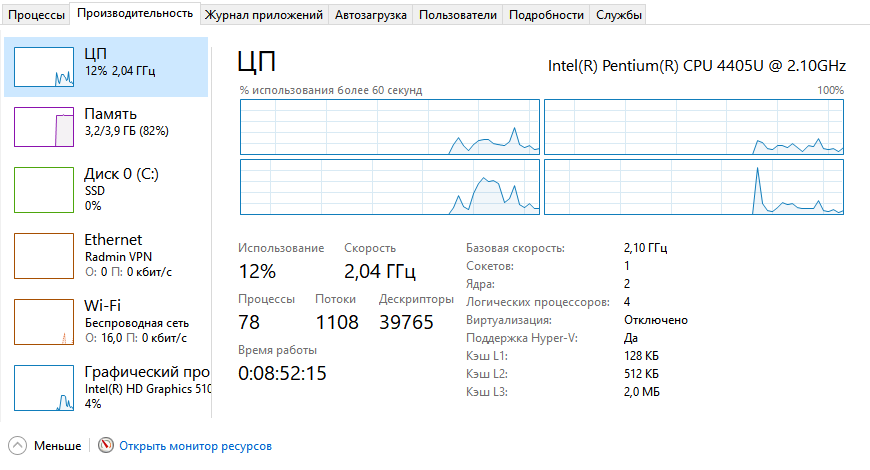Select the ЦП mini graph thumbnail
870x470 pixels.
pyautogui.click(x=45, y=66)
